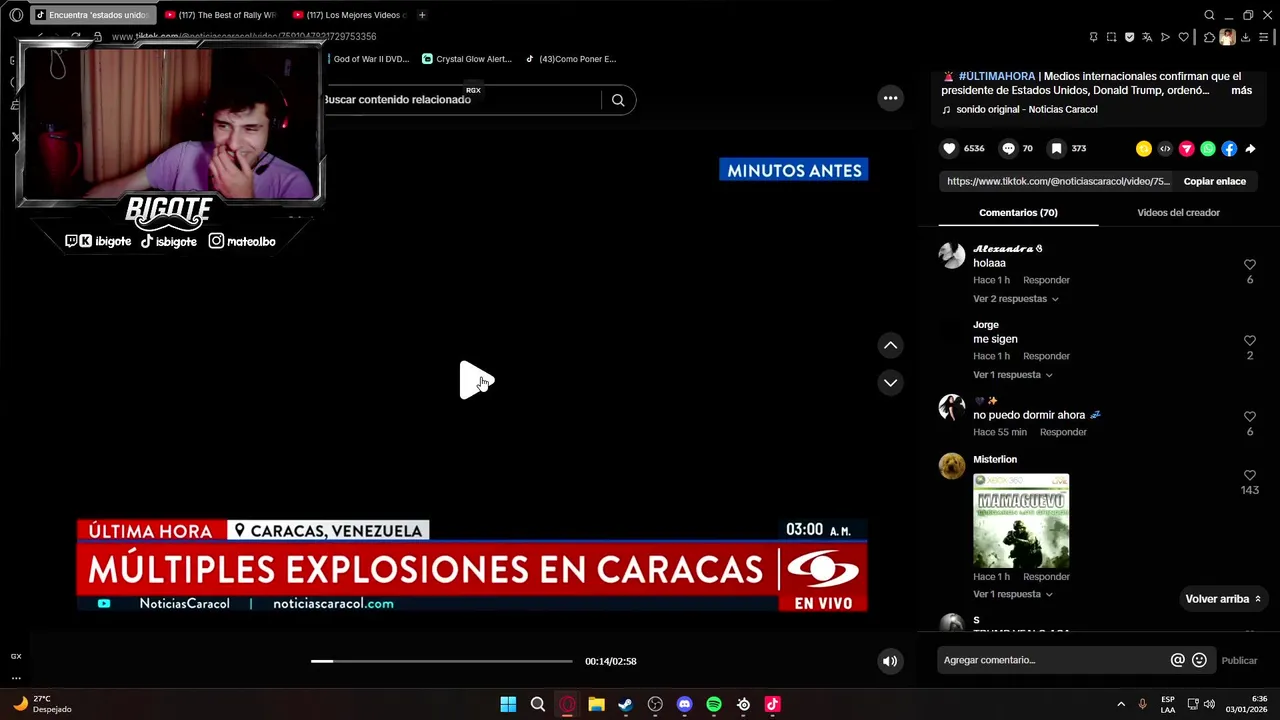Click Volver arriba to return to top
The image size is (1280, 720).
pyautogui.click(x=1223, y=599)
